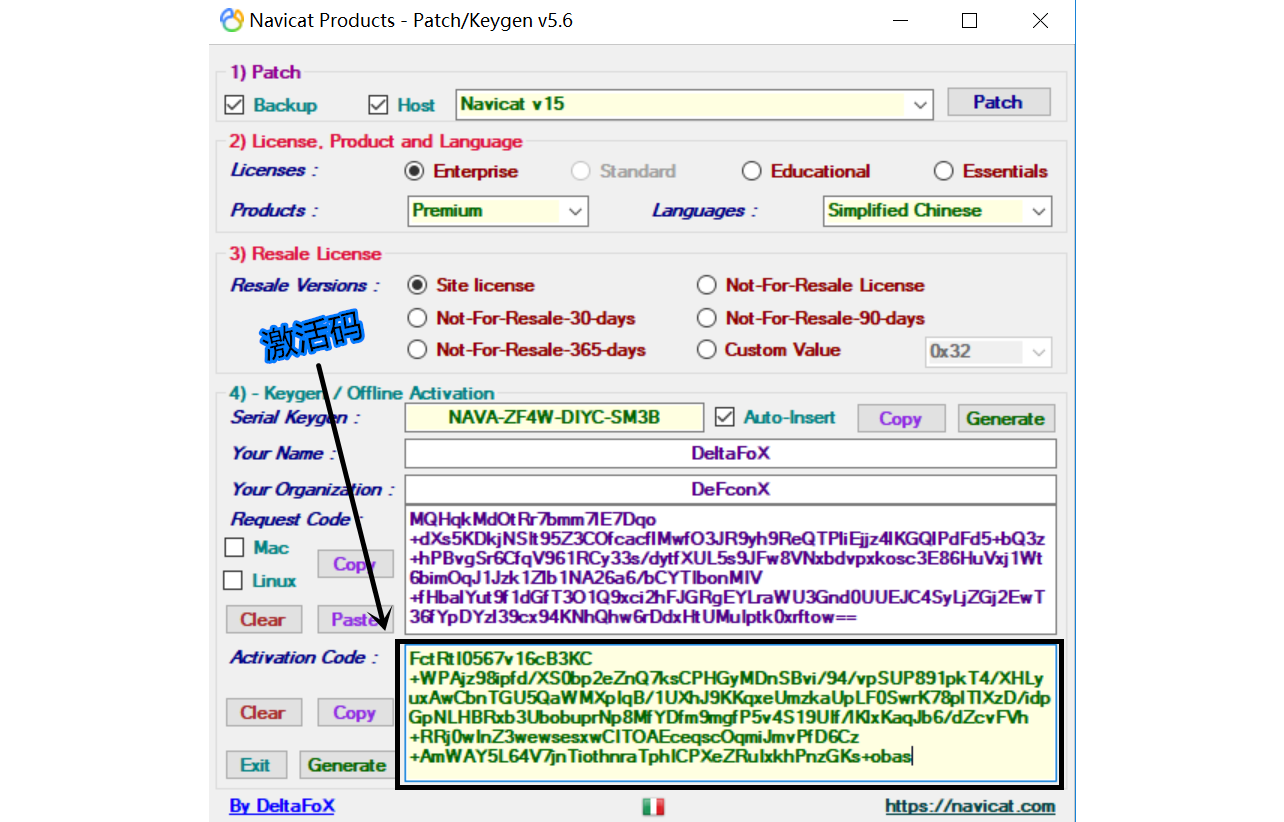Click inside the Activation Code text box
Image resolution: width=1284 pixels, height=822 pixels.
[x=729, y=713]
